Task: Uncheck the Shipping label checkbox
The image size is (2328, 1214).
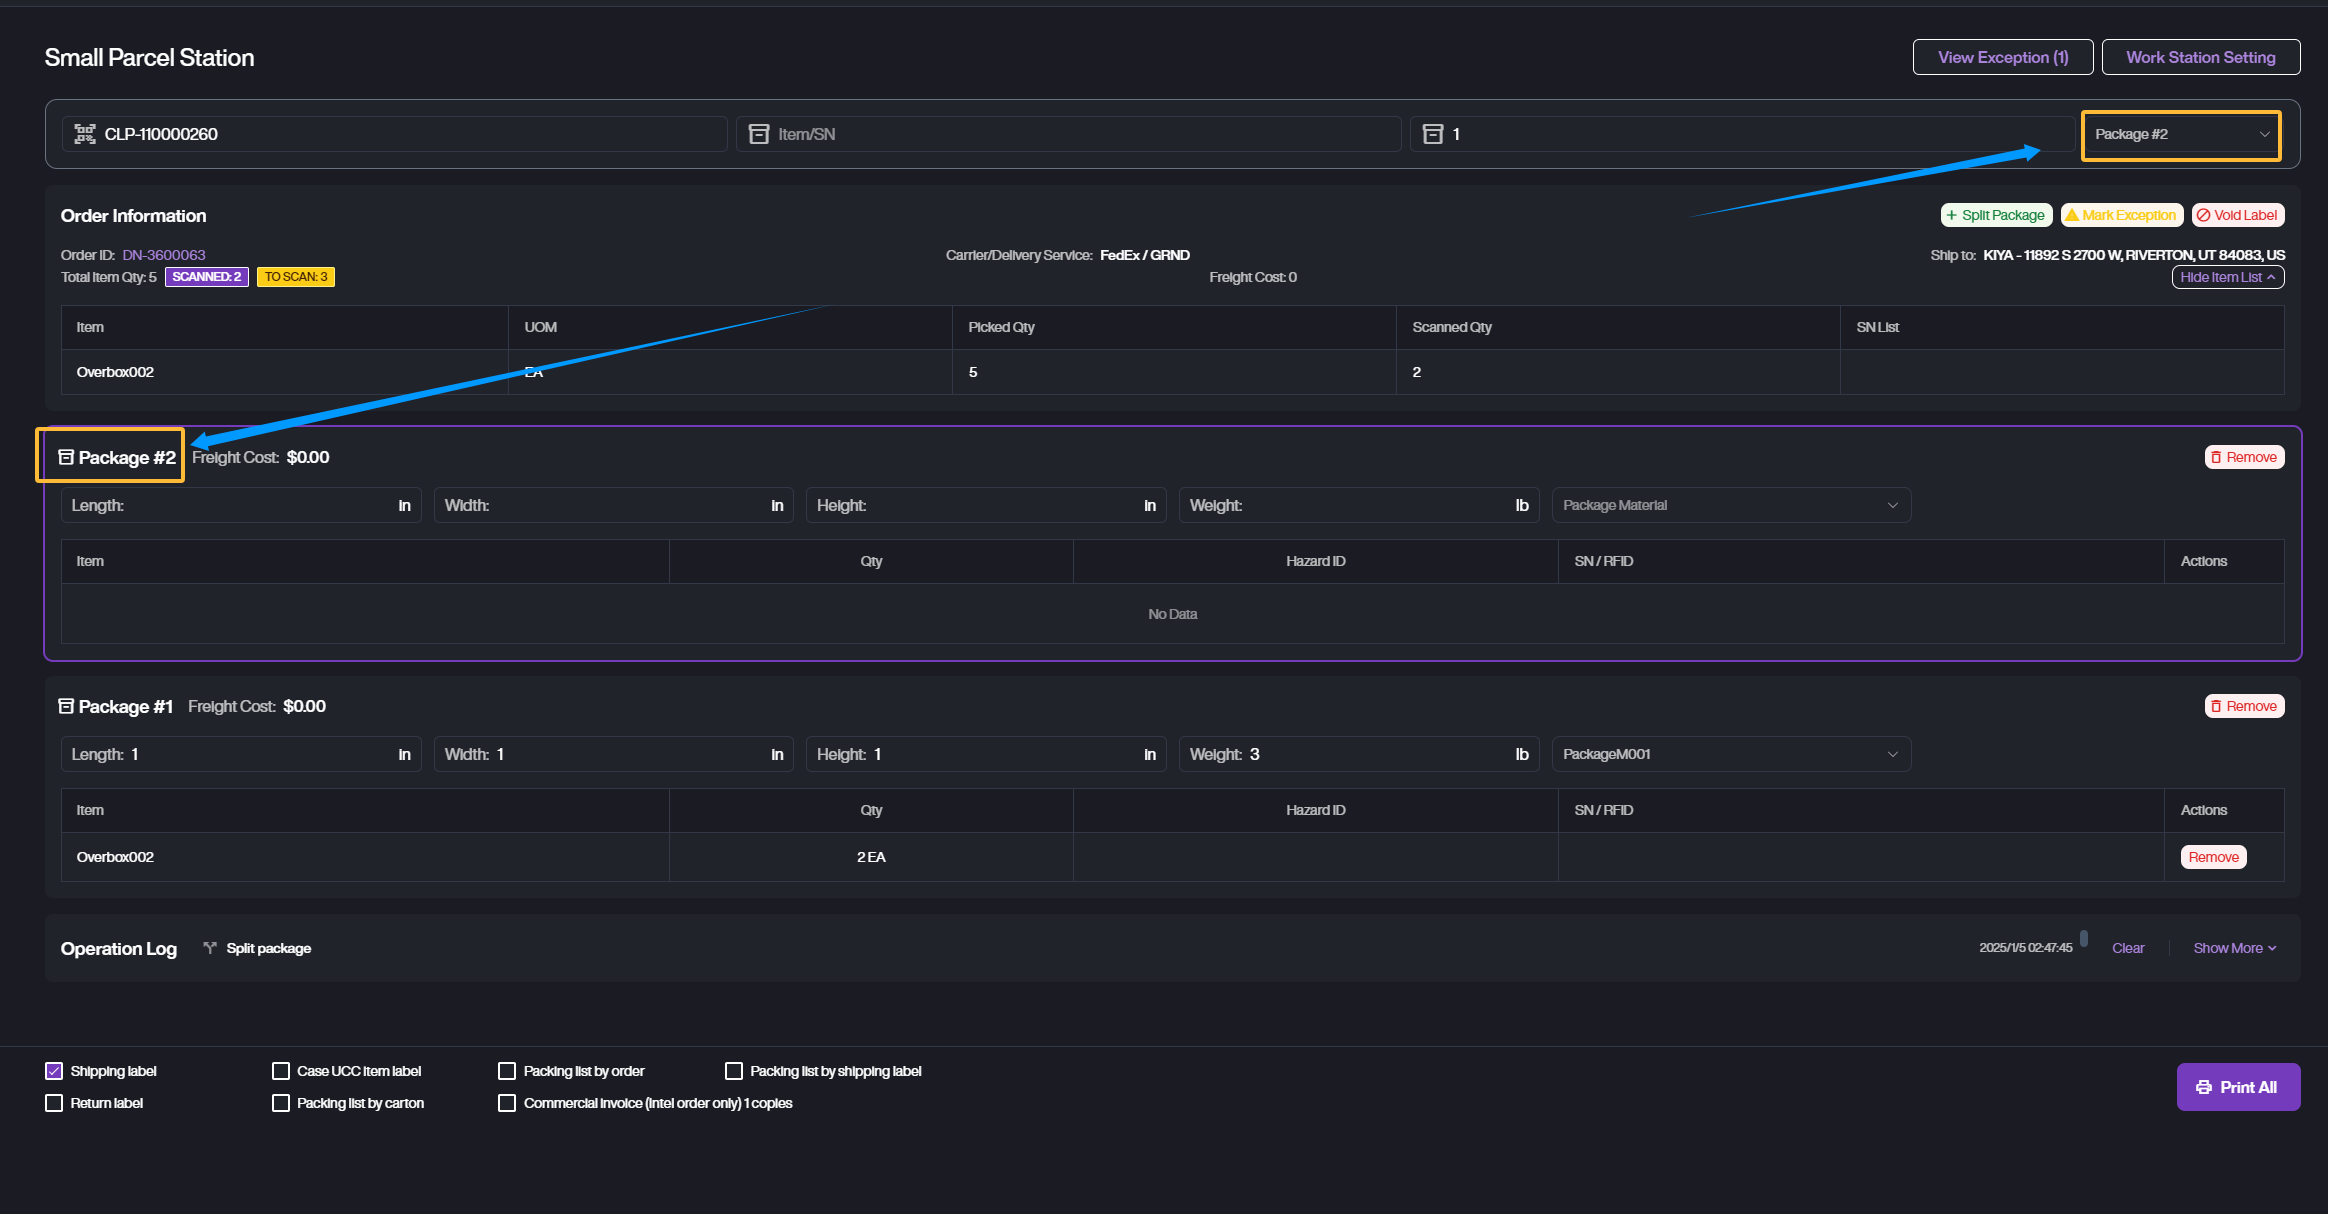Action: [x=54, y=1071]
